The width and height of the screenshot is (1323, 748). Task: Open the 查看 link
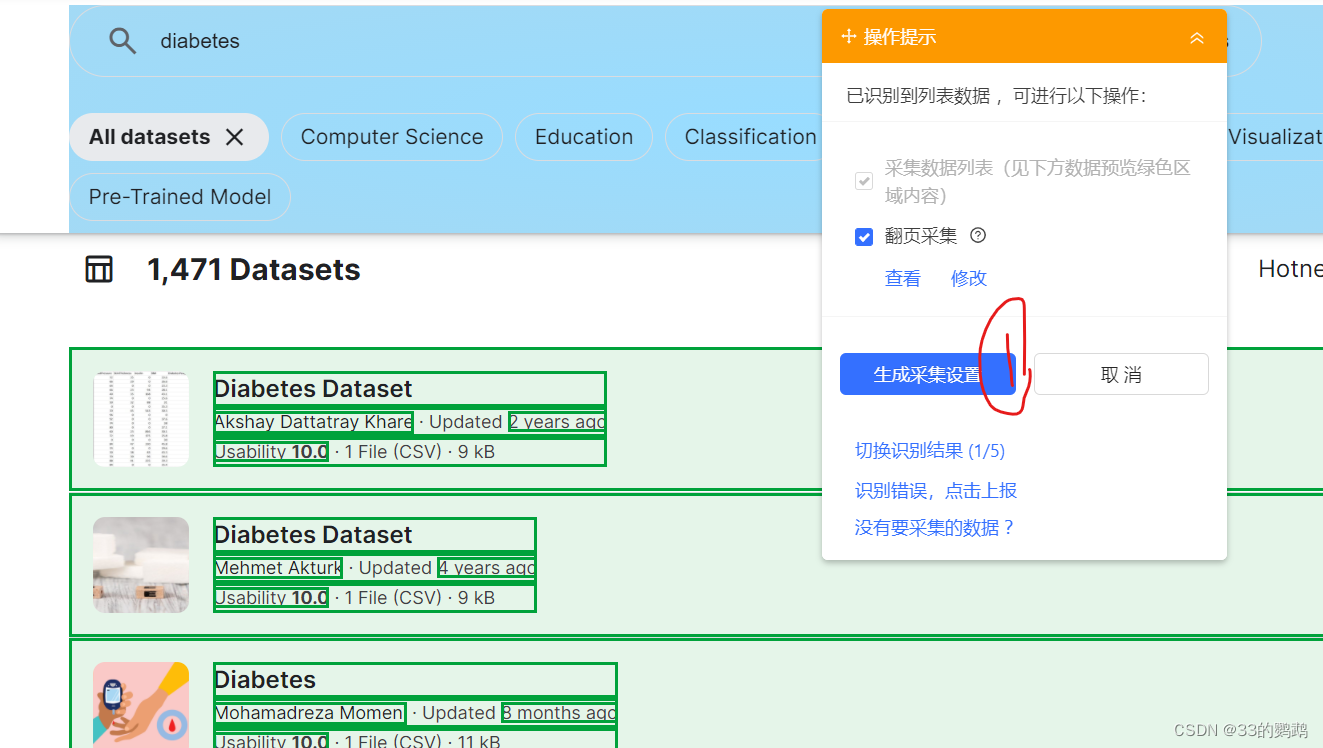[903, 278]
